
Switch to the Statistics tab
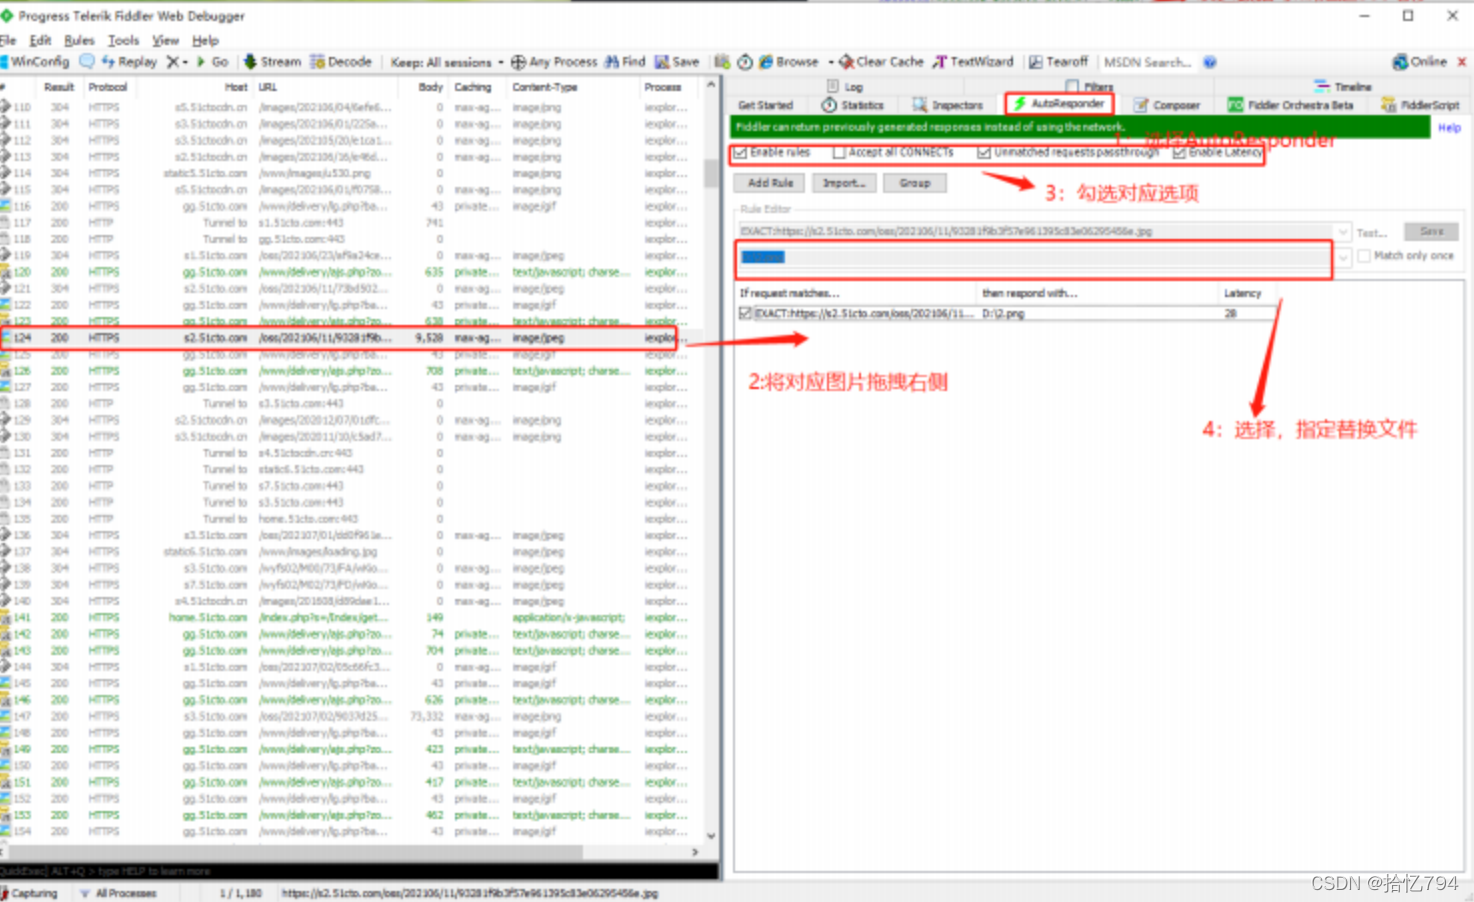point(853,105)
